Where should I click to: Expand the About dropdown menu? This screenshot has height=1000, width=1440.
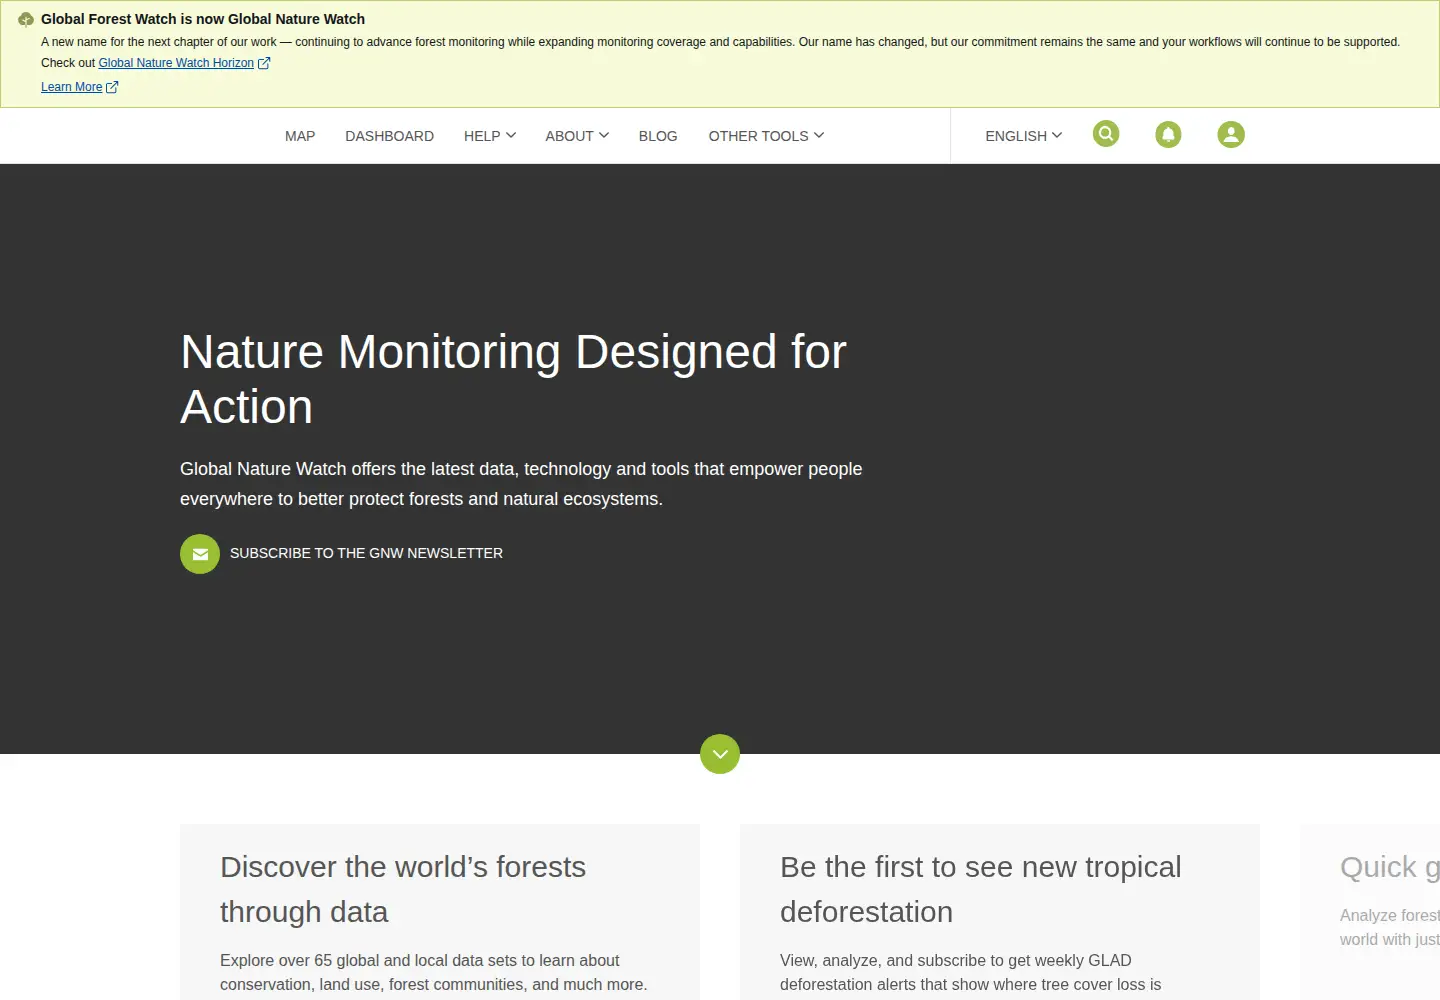click(x=577, y=136)
